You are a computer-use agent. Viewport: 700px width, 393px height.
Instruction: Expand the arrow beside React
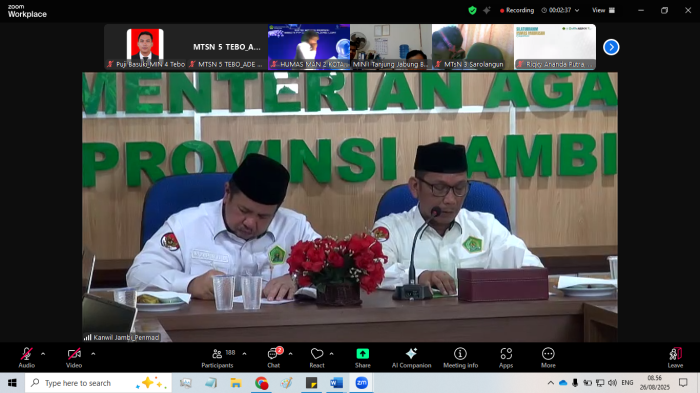[x=332, y=354]
